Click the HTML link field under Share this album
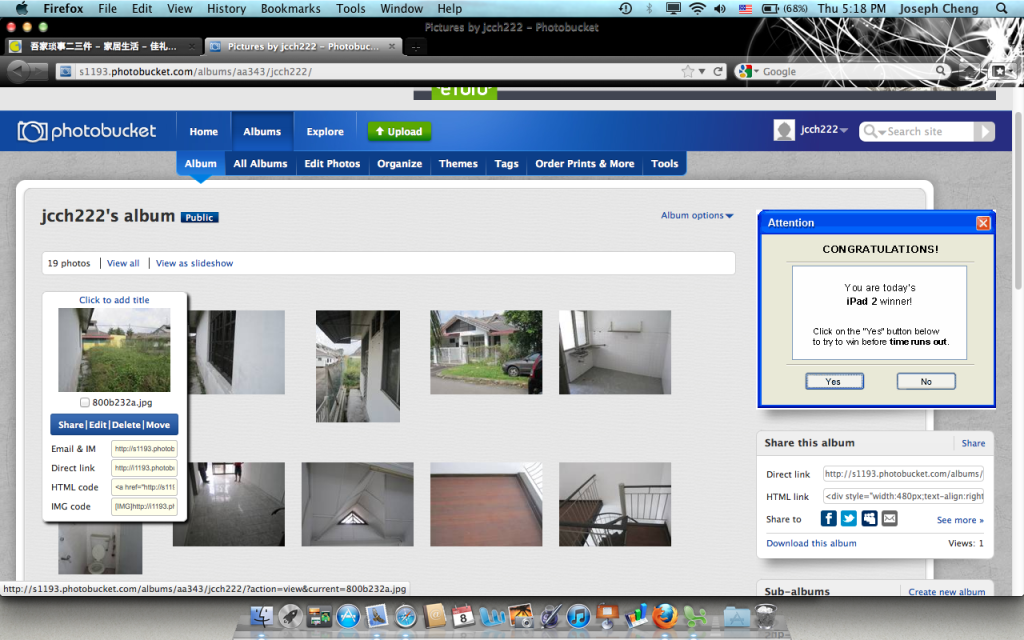1024x640 pixels. [x=903, y=496]
